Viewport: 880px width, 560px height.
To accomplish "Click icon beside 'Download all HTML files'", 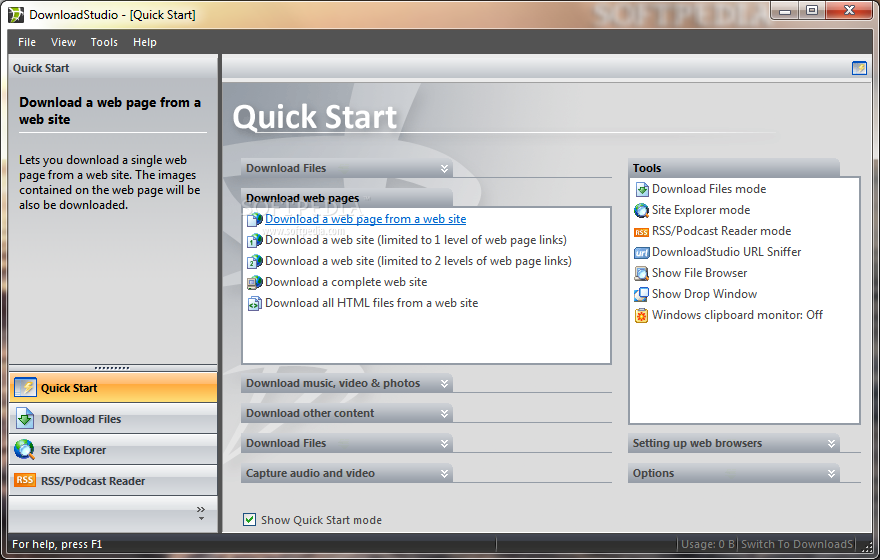I will point(255,304).
